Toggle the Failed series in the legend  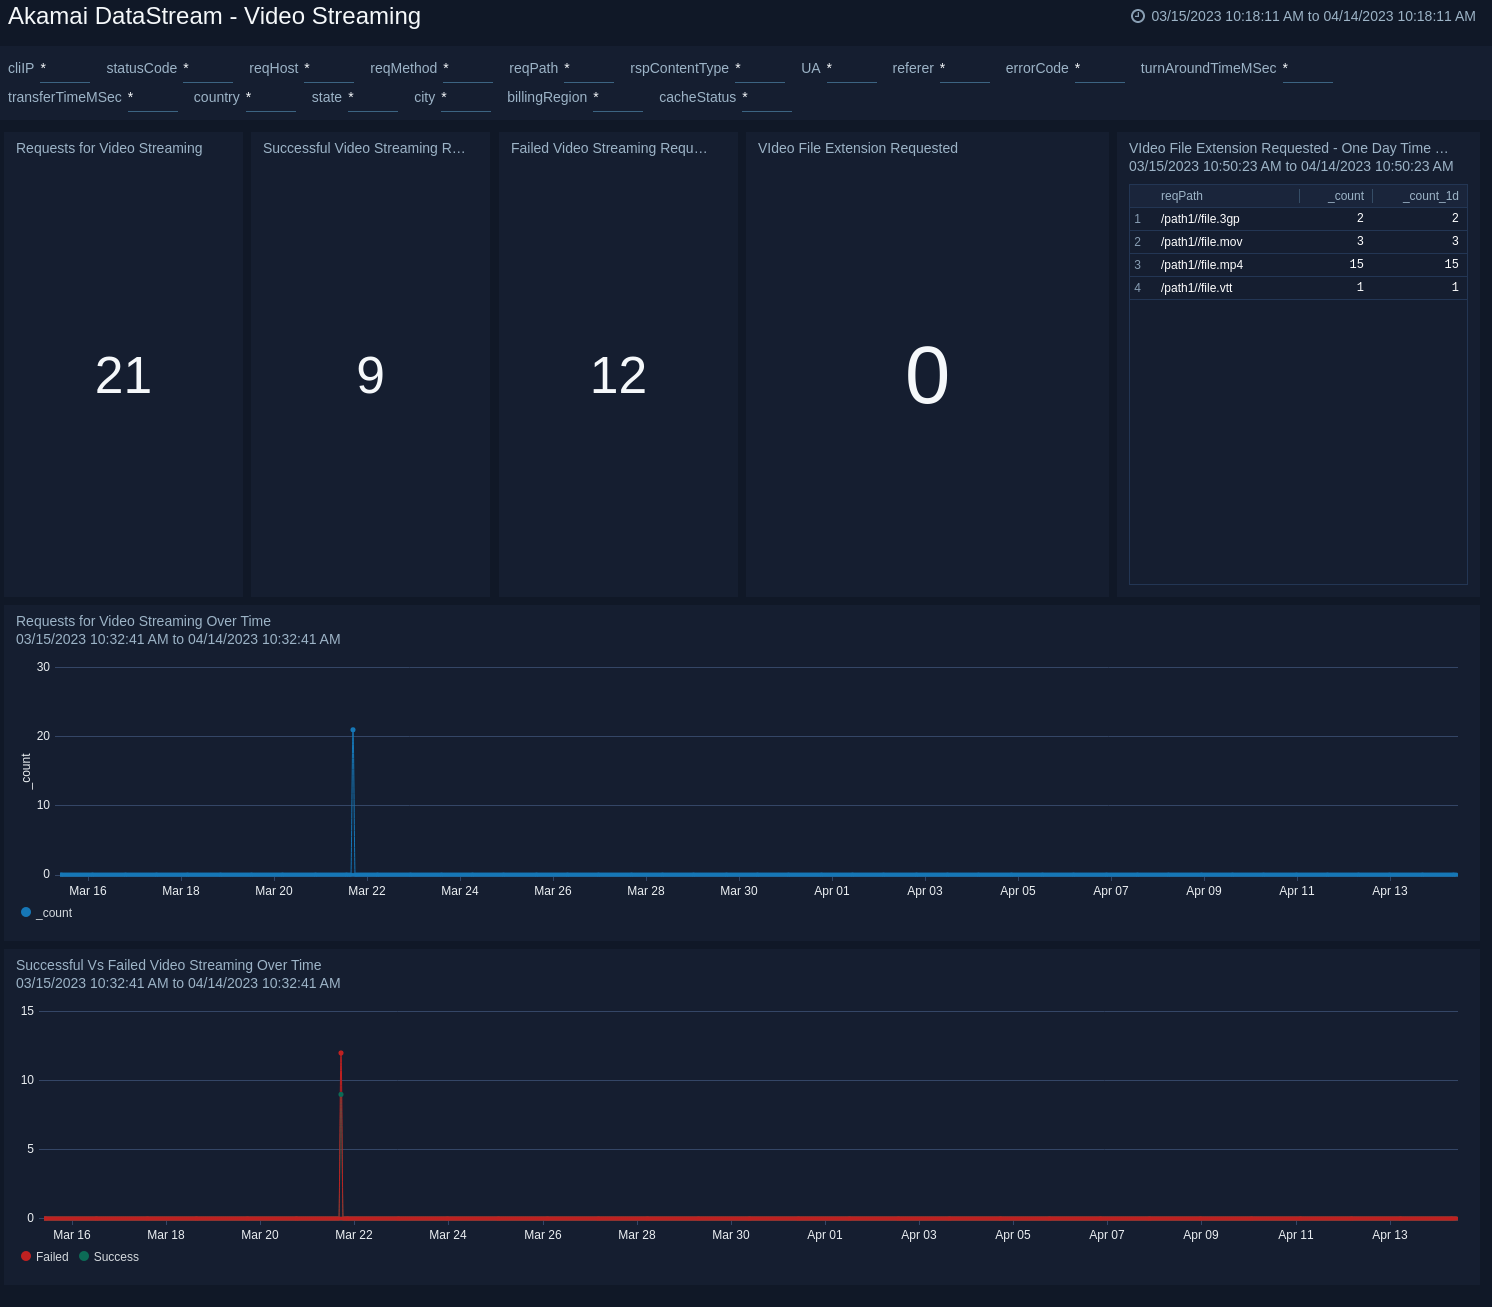(44, 1256)
